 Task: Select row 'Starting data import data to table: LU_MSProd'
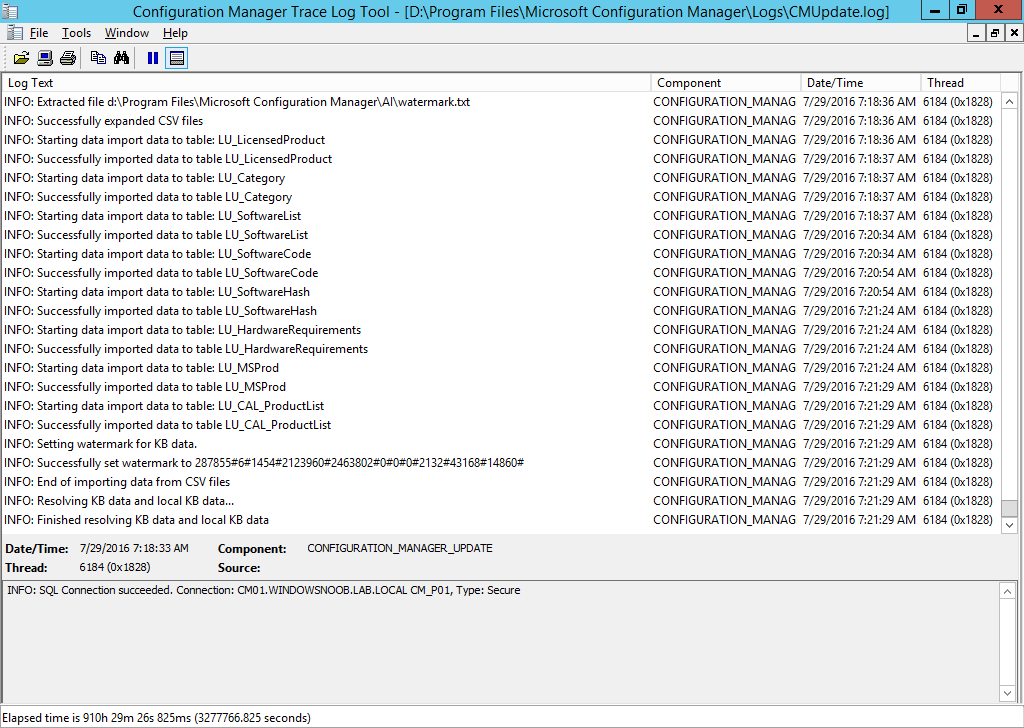click(x=500, y=368)
